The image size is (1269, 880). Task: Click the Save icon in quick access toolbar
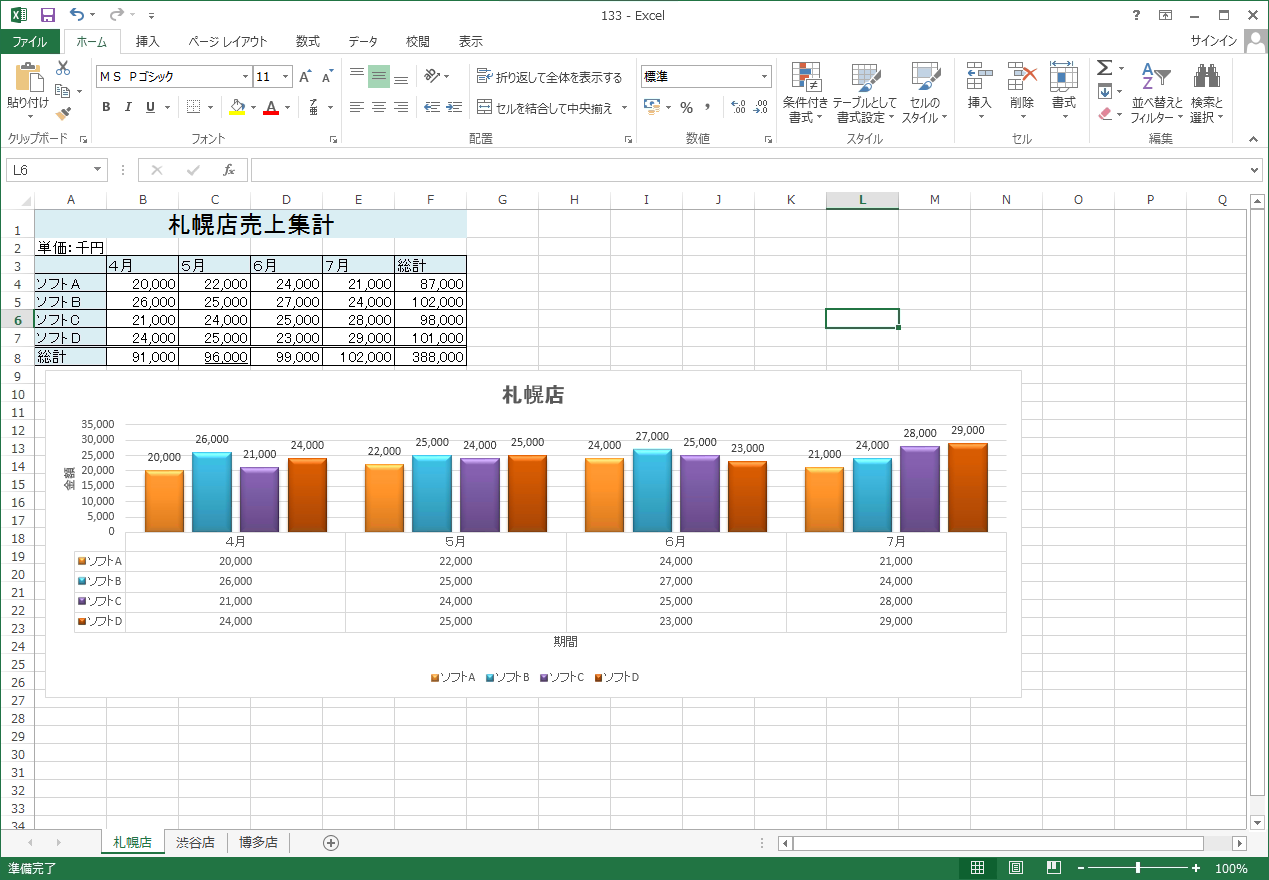pos(47,15)
